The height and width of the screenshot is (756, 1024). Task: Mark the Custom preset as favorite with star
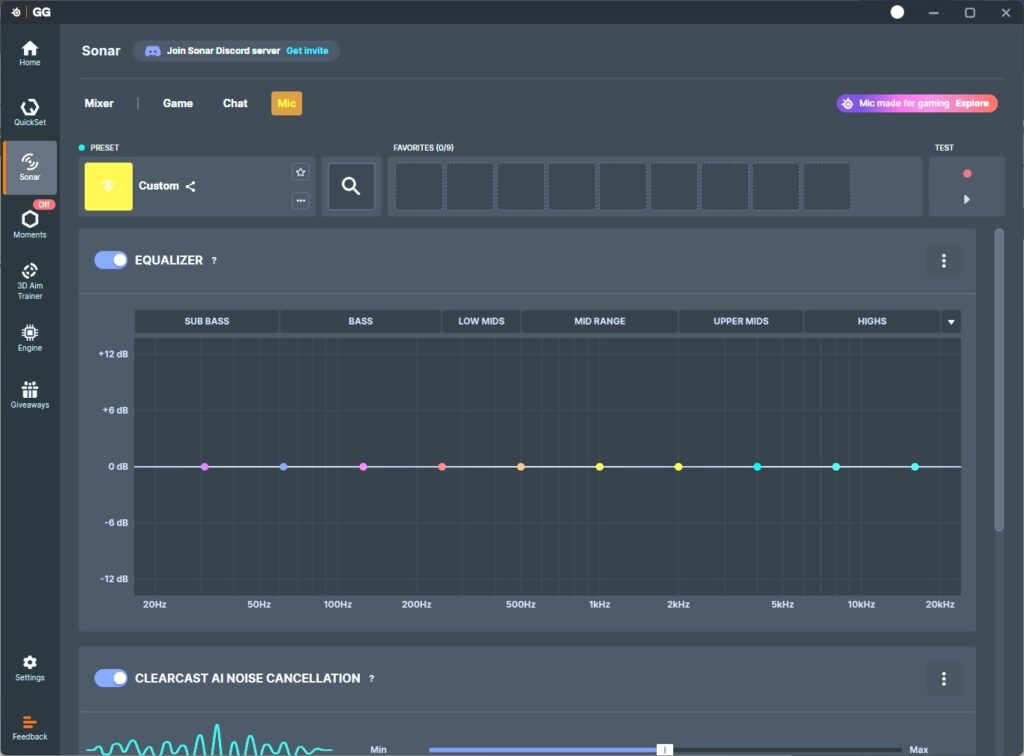coord(300,172)
